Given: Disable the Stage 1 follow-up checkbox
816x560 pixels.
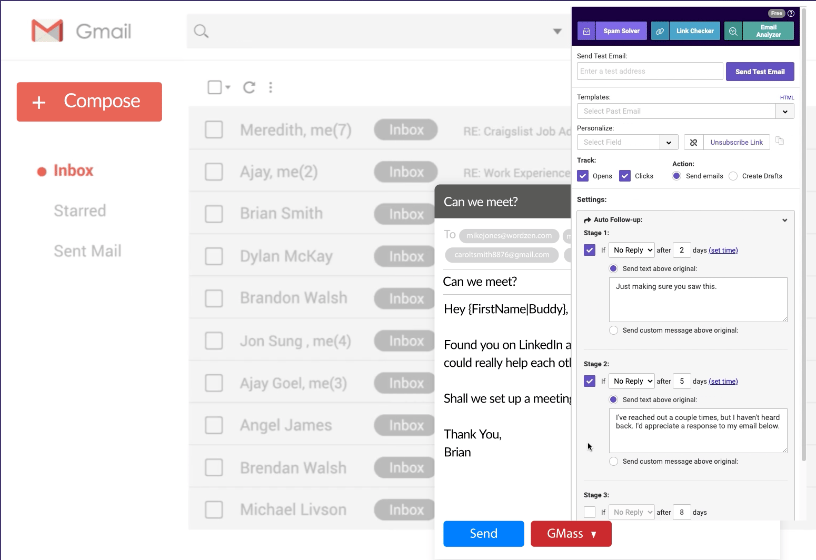Looking at the screenshot, I should click(x=590, y=250).
